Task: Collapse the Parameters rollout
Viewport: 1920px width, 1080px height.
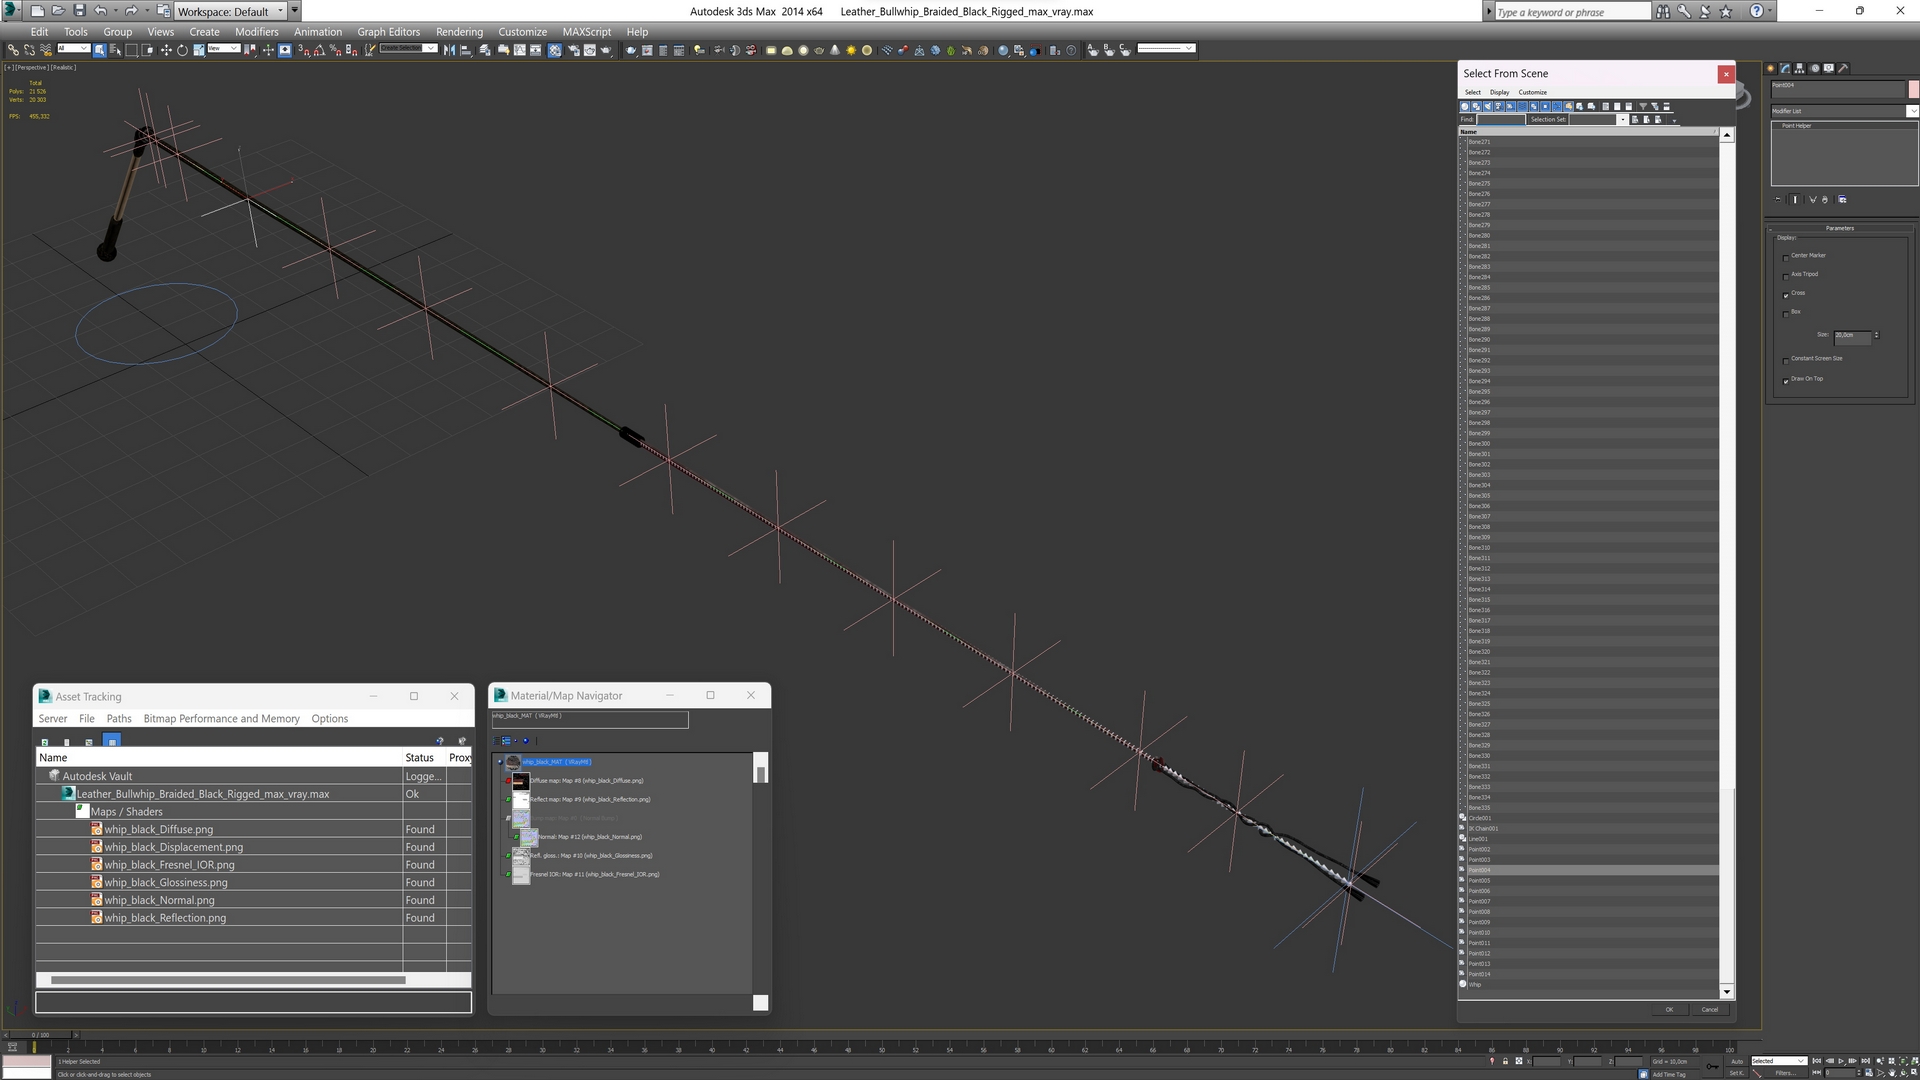Action: pyautogui.click(x=1839, y=228)
